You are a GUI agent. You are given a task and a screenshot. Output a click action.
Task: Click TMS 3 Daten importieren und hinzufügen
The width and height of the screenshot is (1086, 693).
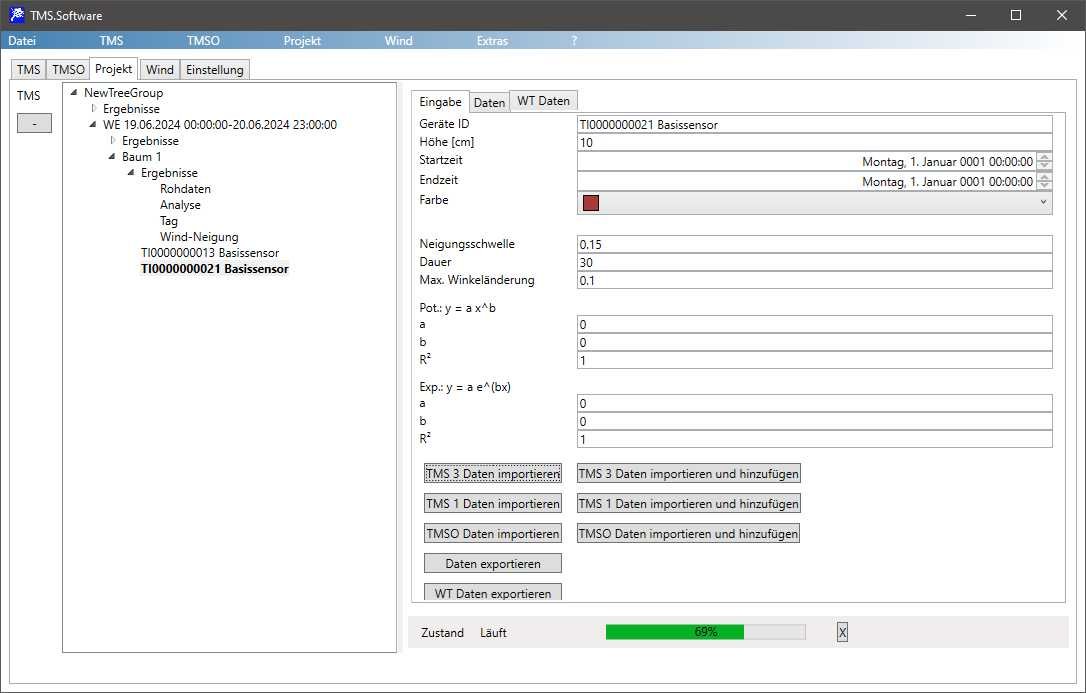688,474
